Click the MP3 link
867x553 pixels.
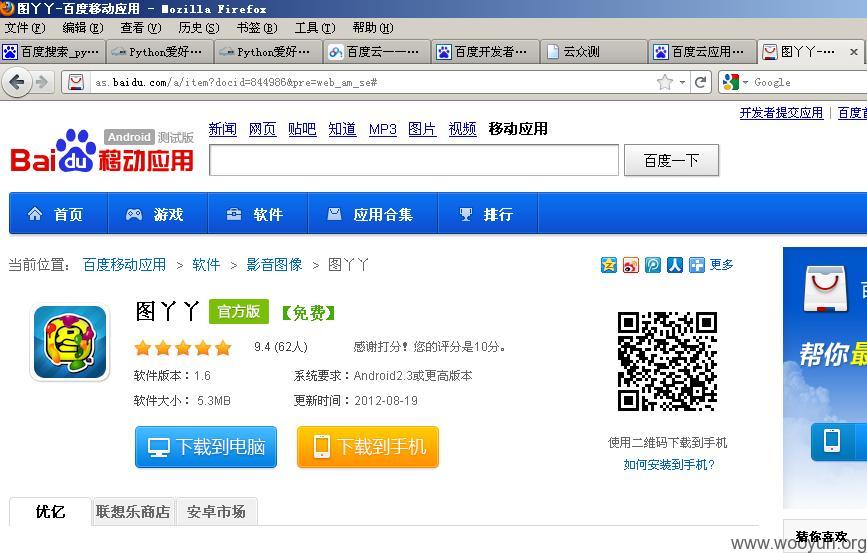coord(383,129)
